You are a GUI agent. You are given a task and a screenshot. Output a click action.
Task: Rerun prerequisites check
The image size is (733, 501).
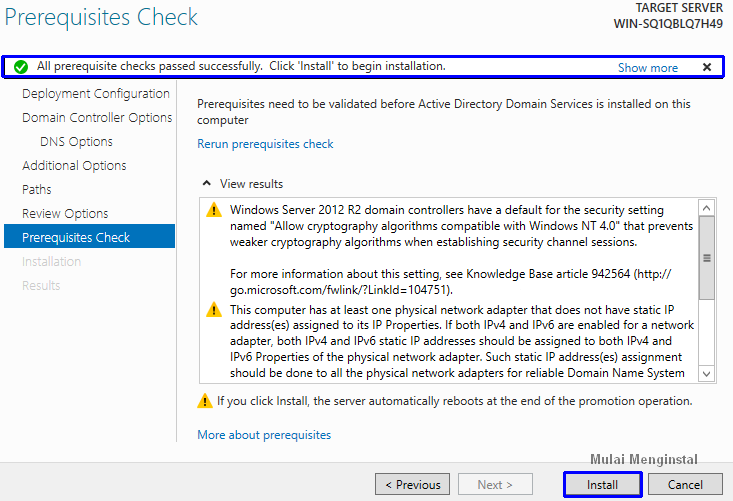click(265, 144)
